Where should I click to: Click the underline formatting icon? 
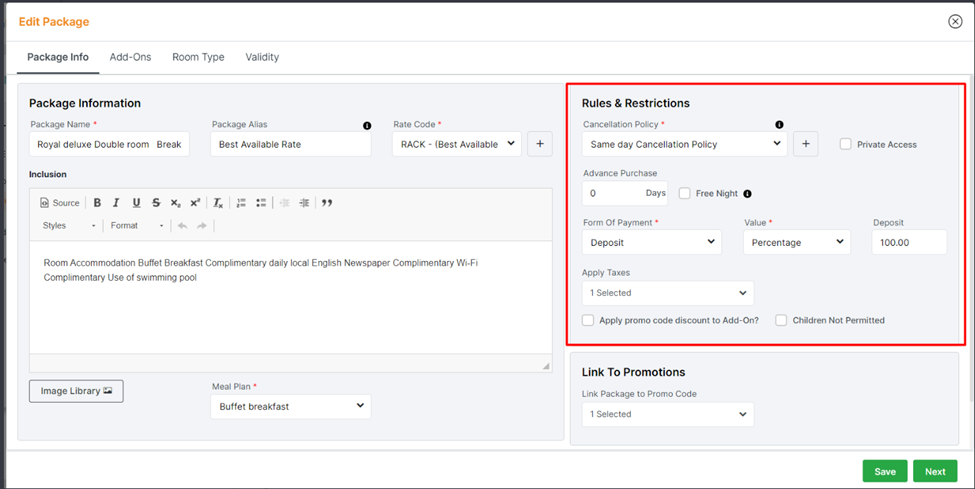coord(136,203)
